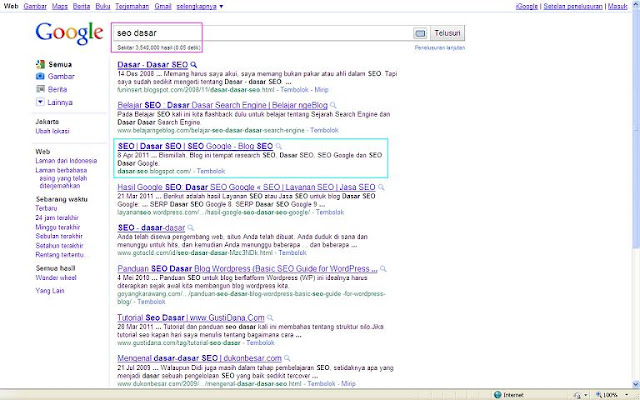
Task: Filter results by Setahun terakhir
Action: 59,246
